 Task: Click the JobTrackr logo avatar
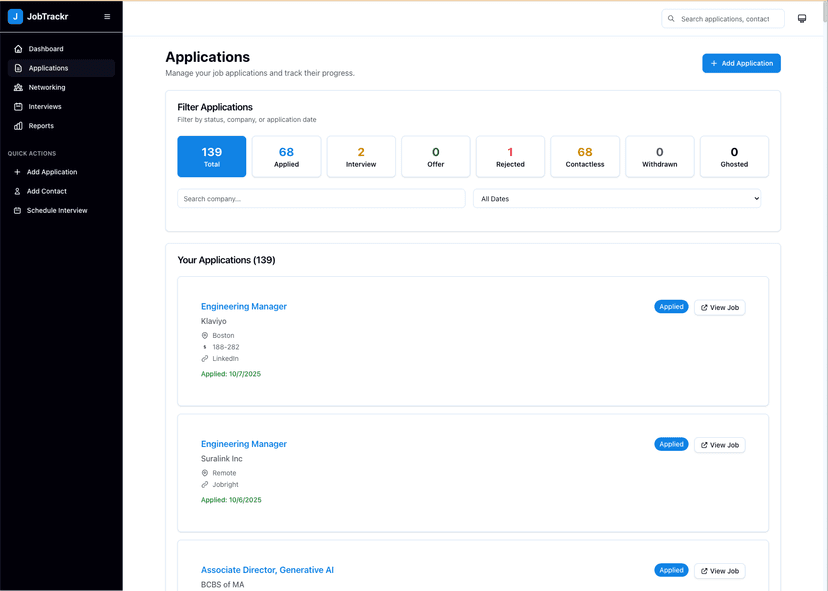(x=17, y=16)
